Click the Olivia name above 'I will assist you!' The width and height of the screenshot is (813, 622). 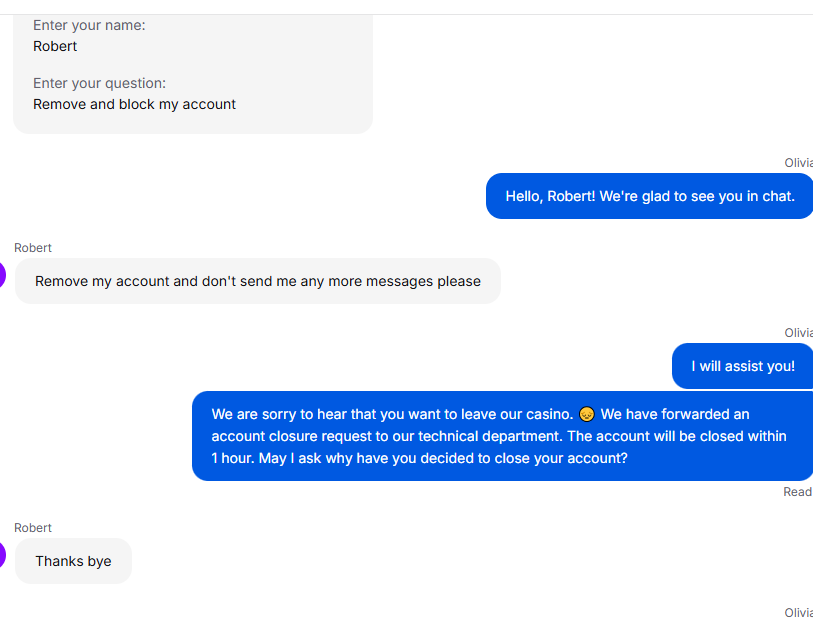tap(798, 333)
